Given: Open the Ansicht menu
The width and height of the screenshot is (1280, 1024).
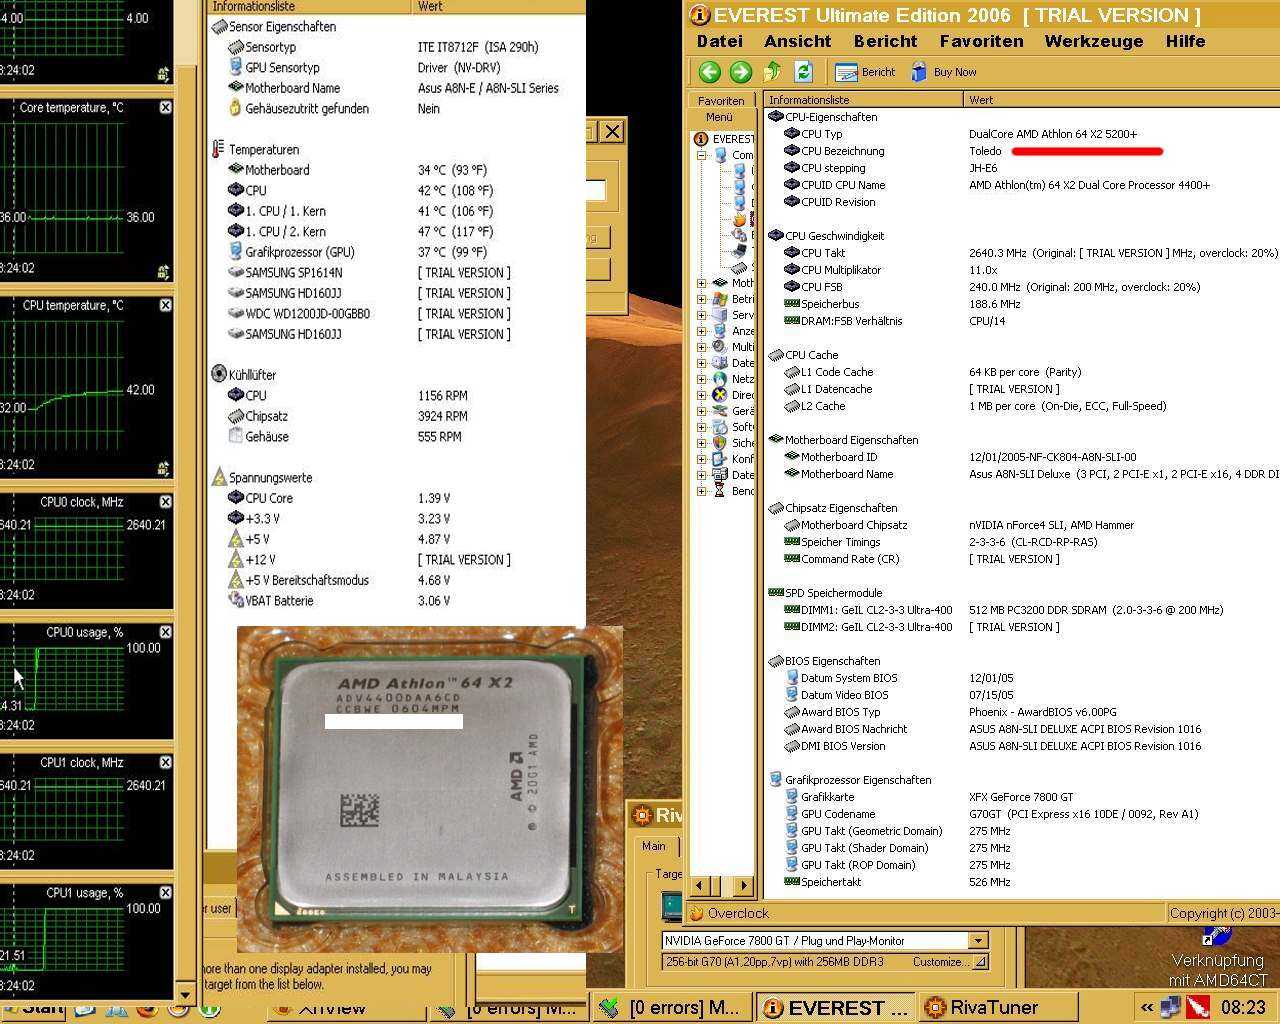Looking at the screenshot, I should click(797, 41).
